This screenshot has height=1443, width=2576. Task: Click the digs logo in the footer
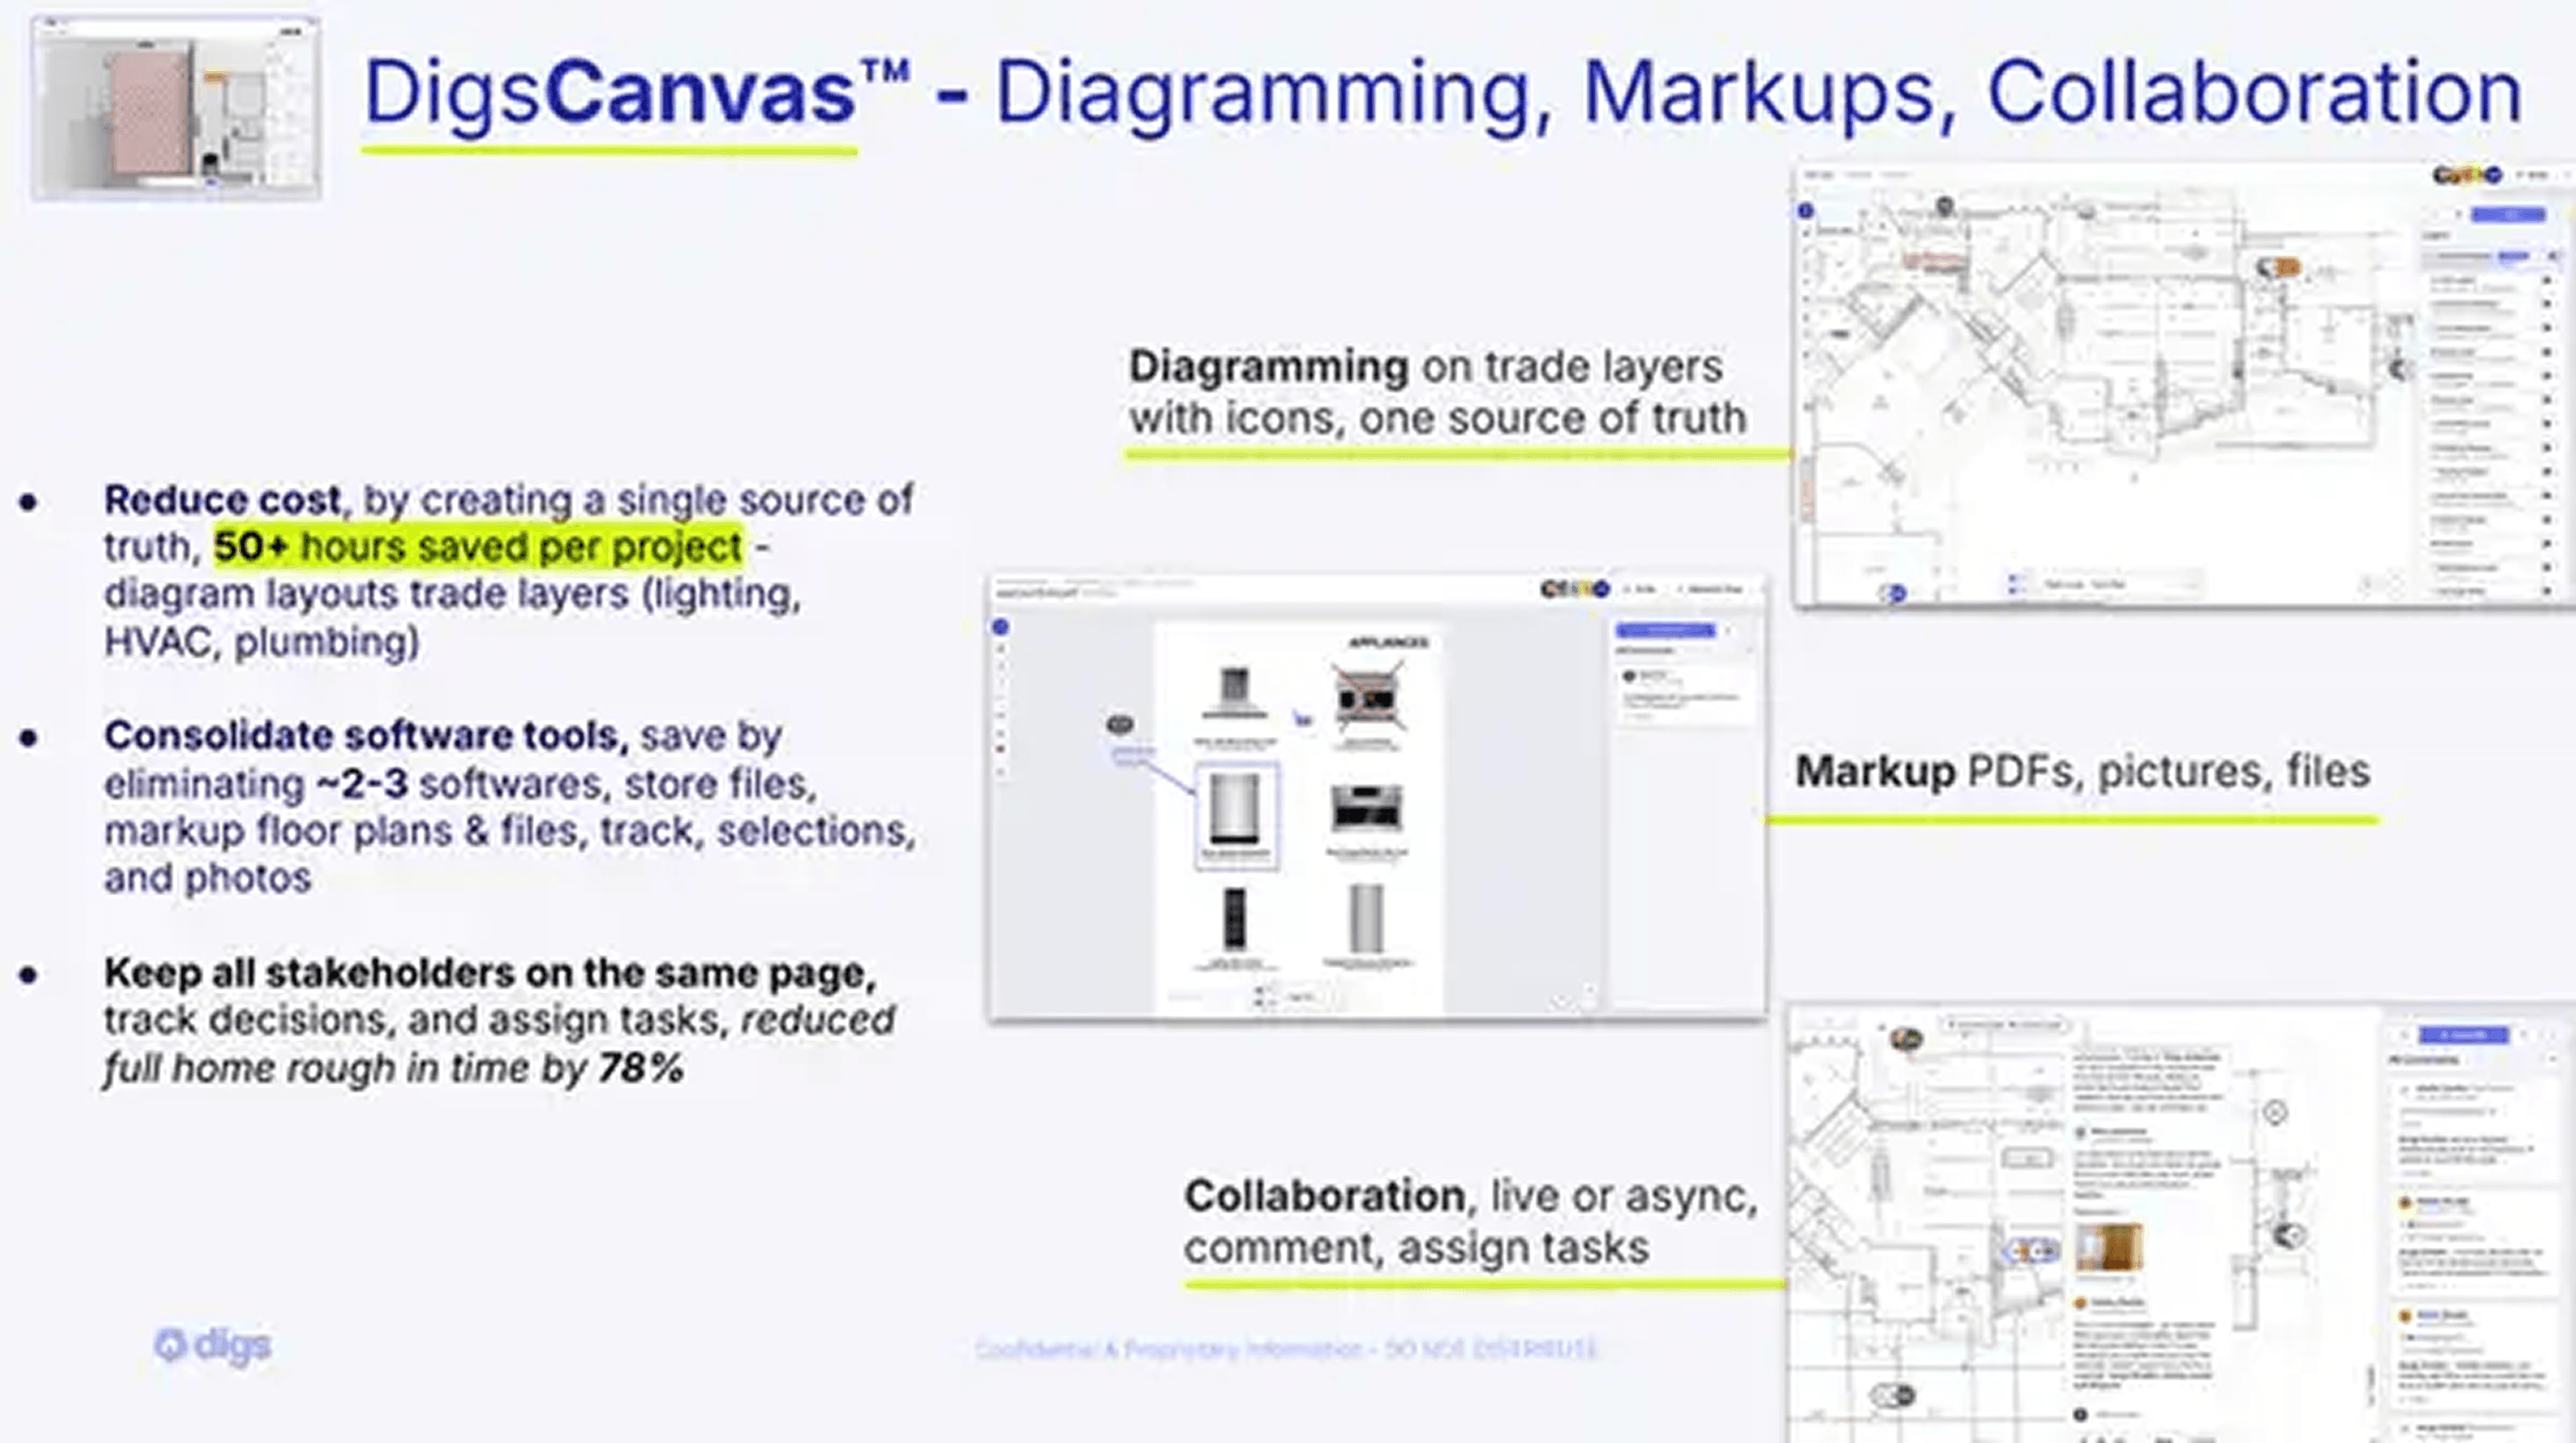coord(212,1346)
